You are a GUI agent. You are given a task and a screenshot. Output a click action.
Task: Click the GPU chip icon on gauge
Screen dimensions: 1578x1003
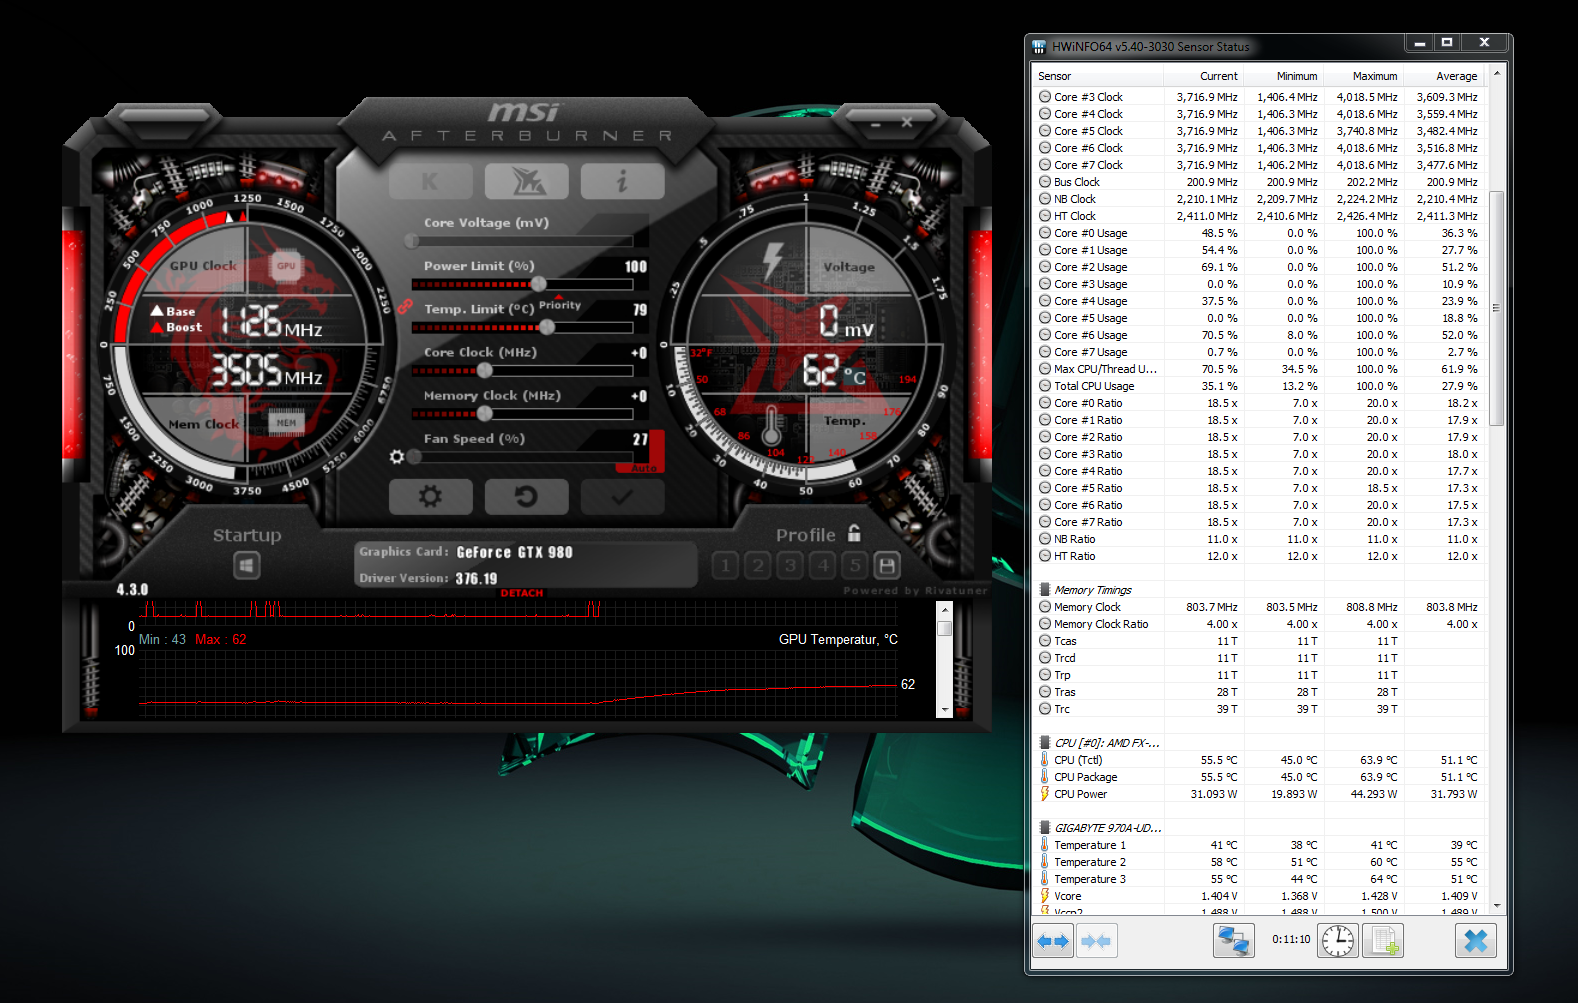[286, 266]
